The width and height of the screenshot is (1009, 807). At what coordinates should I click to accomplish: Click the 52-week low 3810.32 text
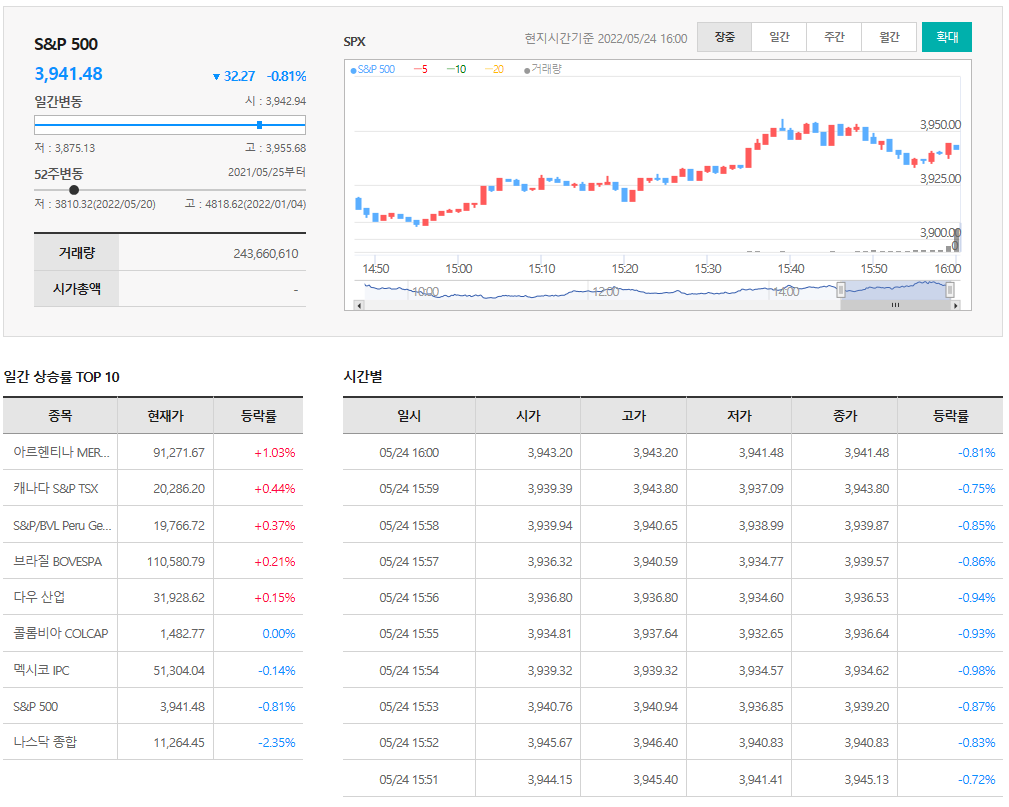[95, 204]
